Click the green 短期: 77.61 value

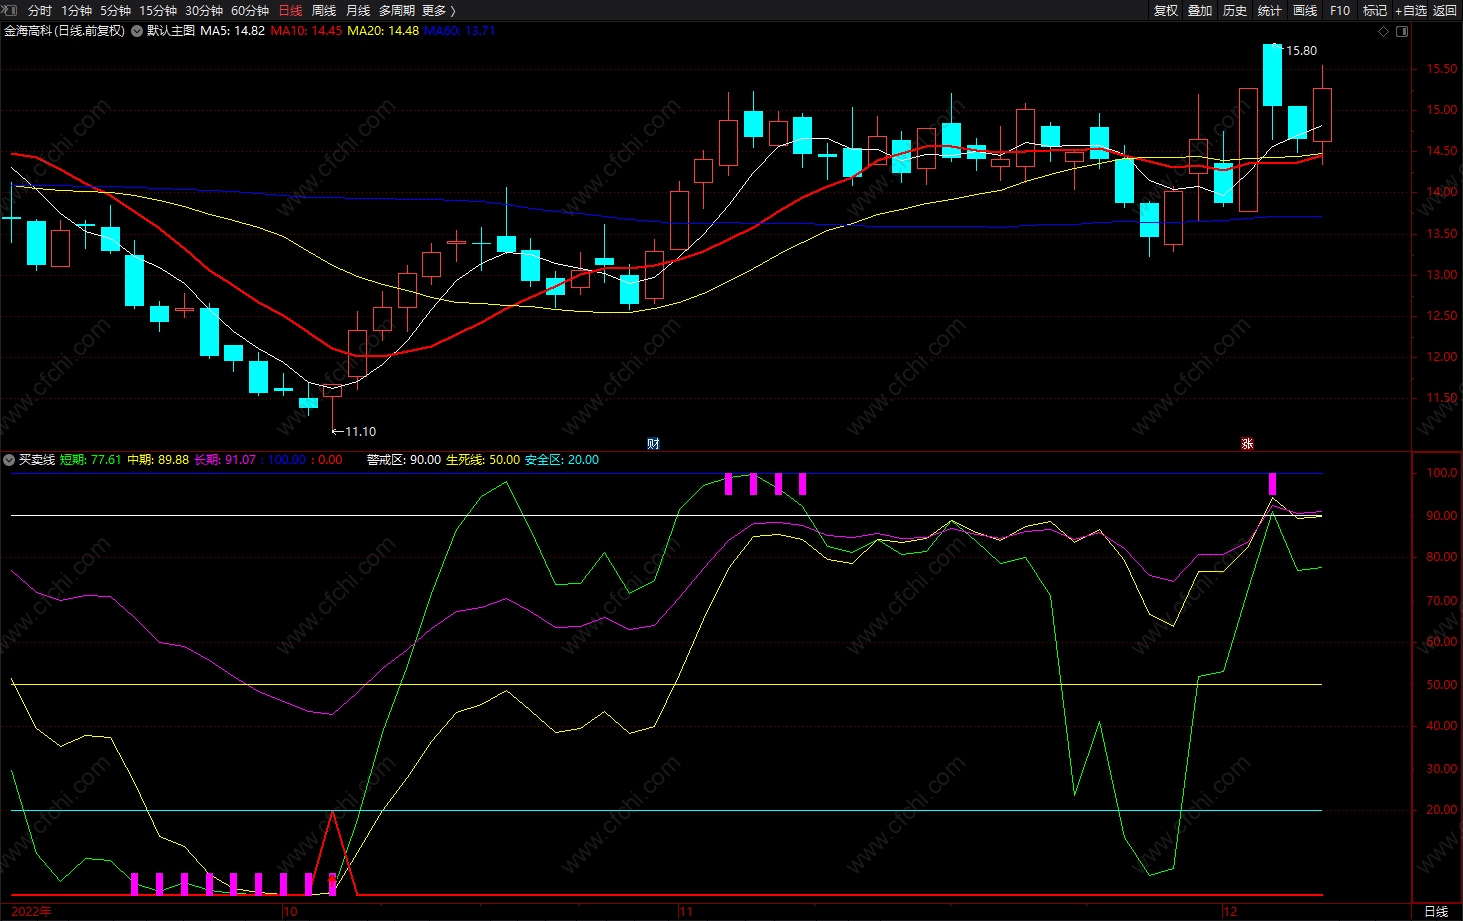[91, 460]
